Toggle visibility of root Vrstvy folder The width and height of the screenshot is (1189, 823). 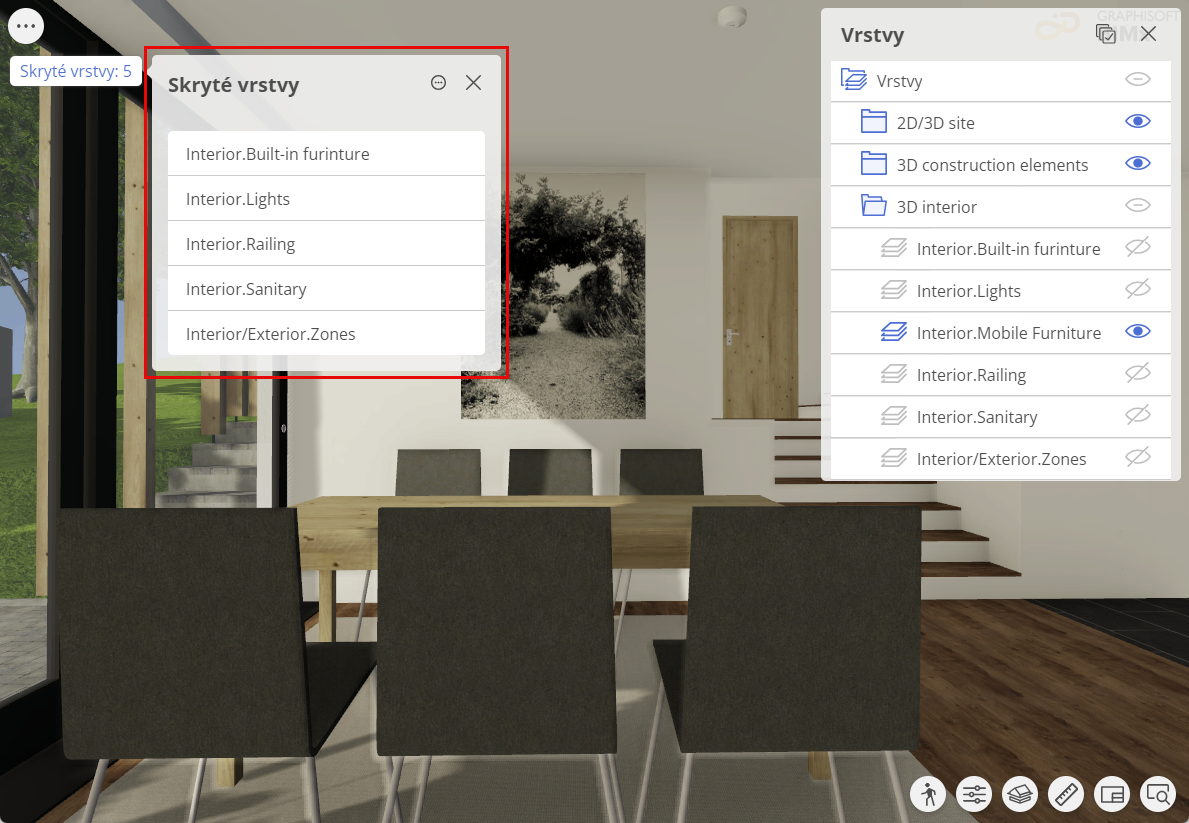click(1137, 80)
